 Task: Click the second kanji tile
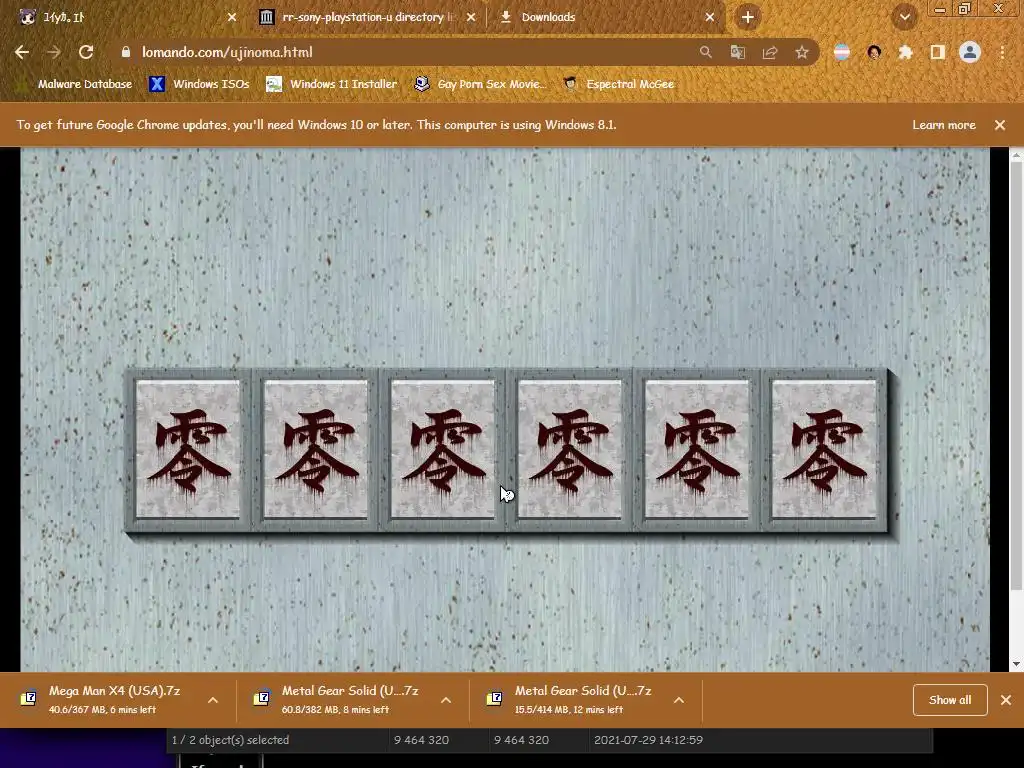[x=315, y=450]
